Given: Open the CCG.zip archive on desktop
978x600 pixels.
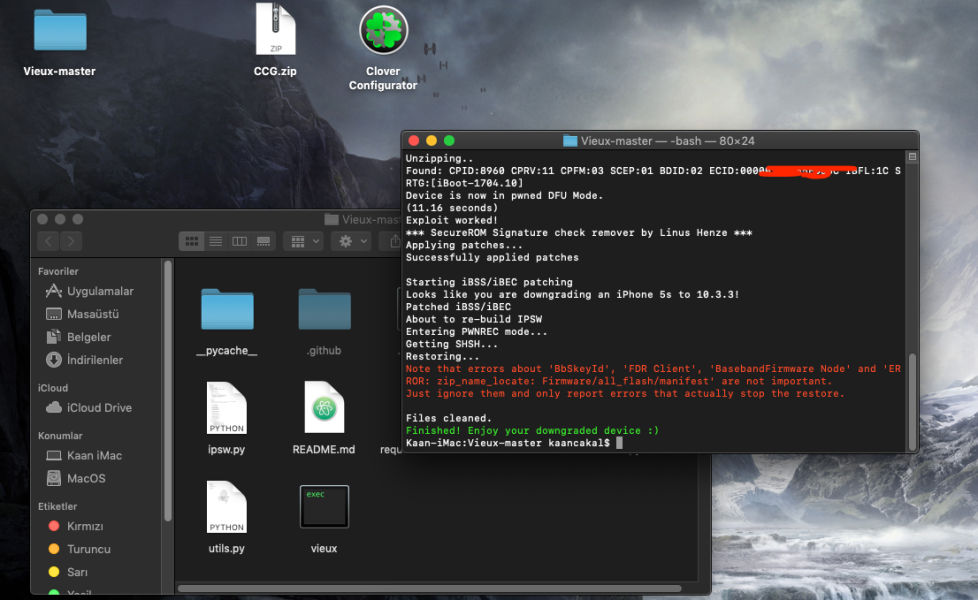Looking at the screenshot, I should tap(275, 31).
